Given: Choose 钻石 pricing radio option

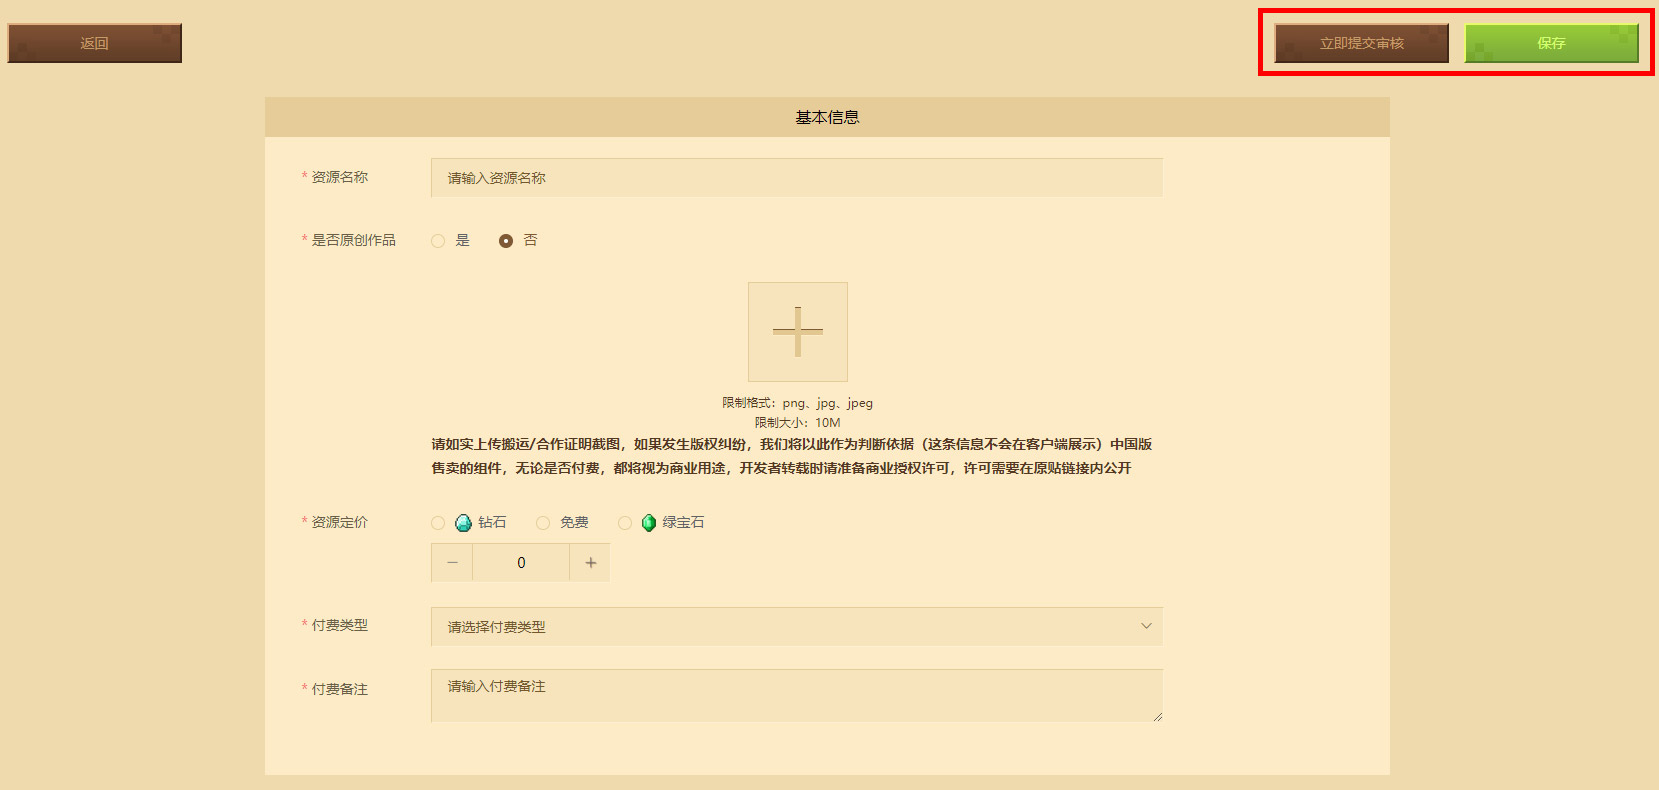Looking at the screenshot, I should coord(438,523).
